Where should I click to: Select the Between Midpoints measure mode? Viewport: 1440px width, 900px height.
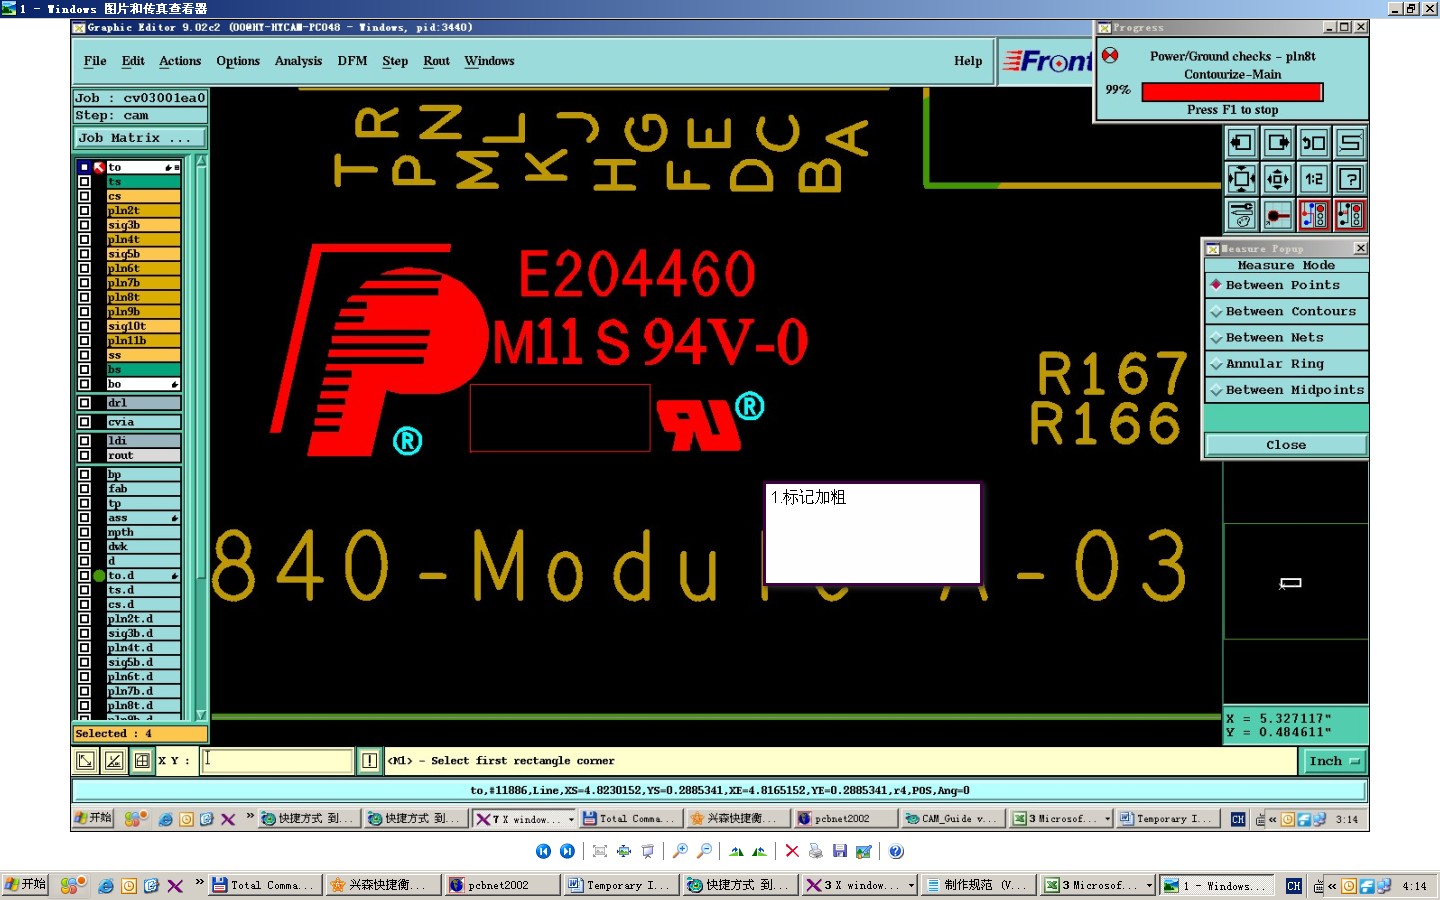click(x=1286, y=390)
